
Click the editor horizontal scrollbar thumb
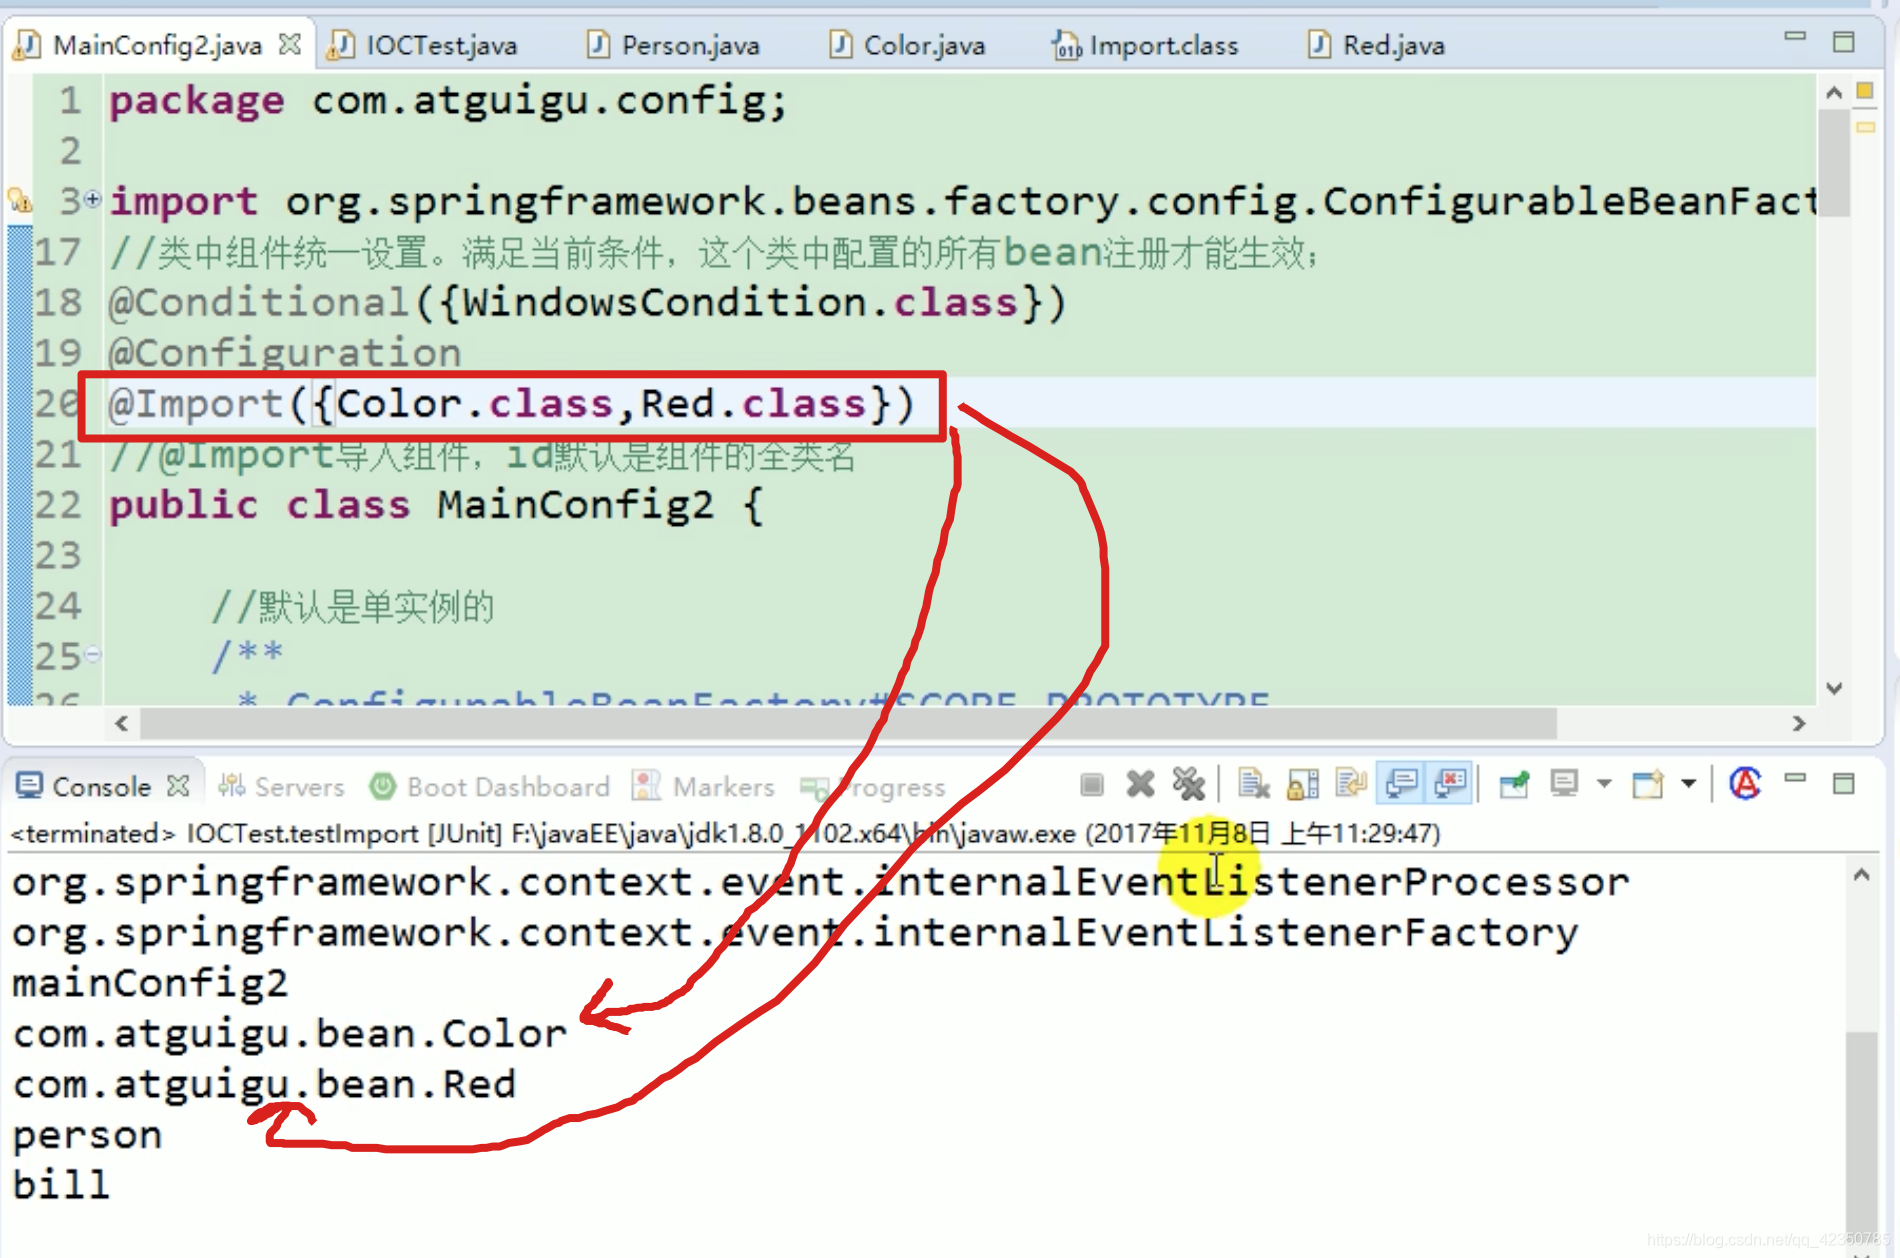(x=848, y=722)
